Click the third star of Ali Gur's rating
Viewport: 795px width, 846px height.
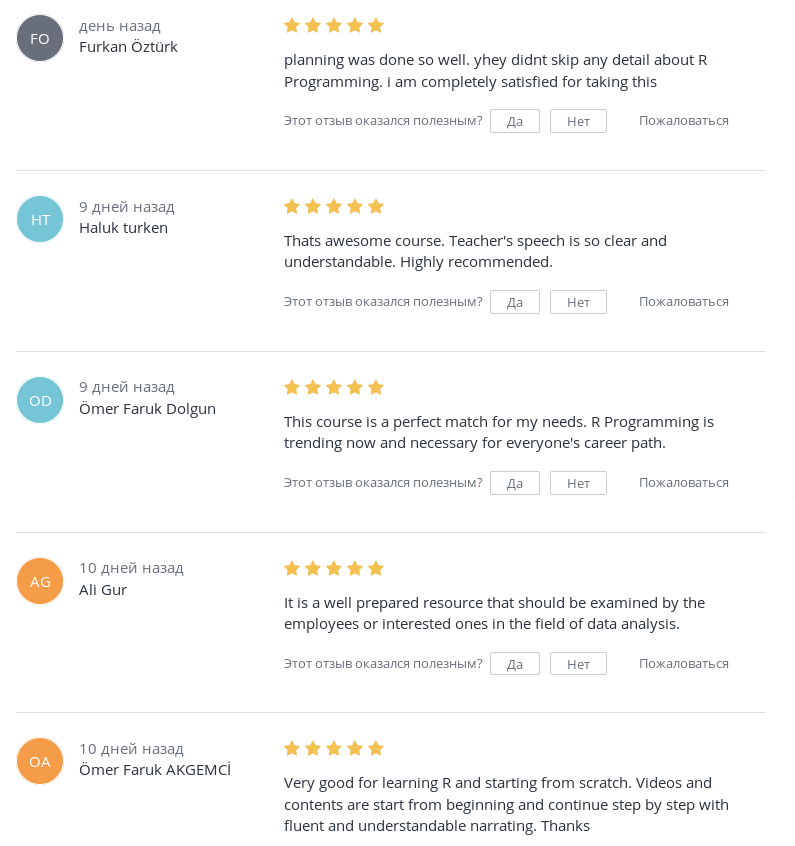pos(334,567)
